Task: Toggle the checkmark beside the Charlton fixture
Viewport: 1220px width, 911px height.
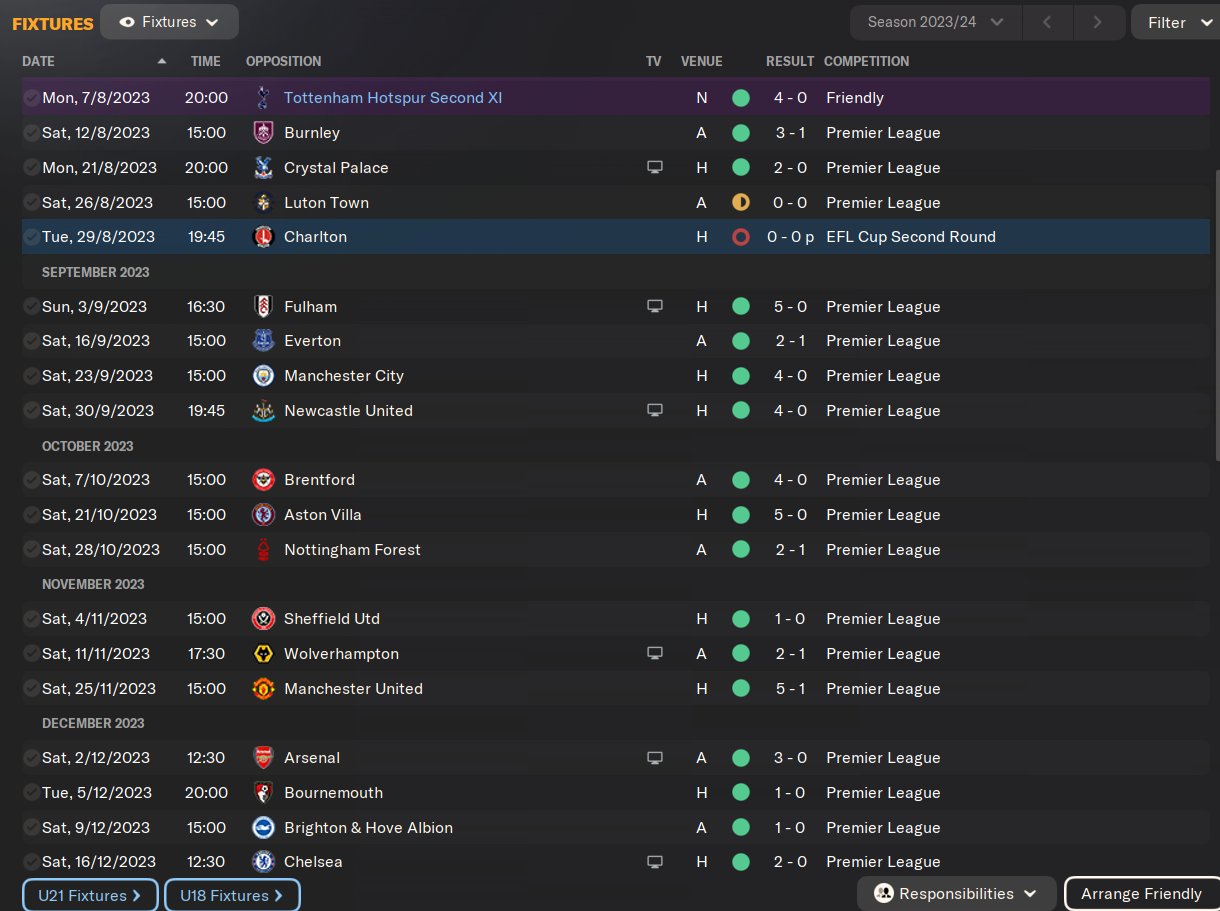Action: pos(31,237)
